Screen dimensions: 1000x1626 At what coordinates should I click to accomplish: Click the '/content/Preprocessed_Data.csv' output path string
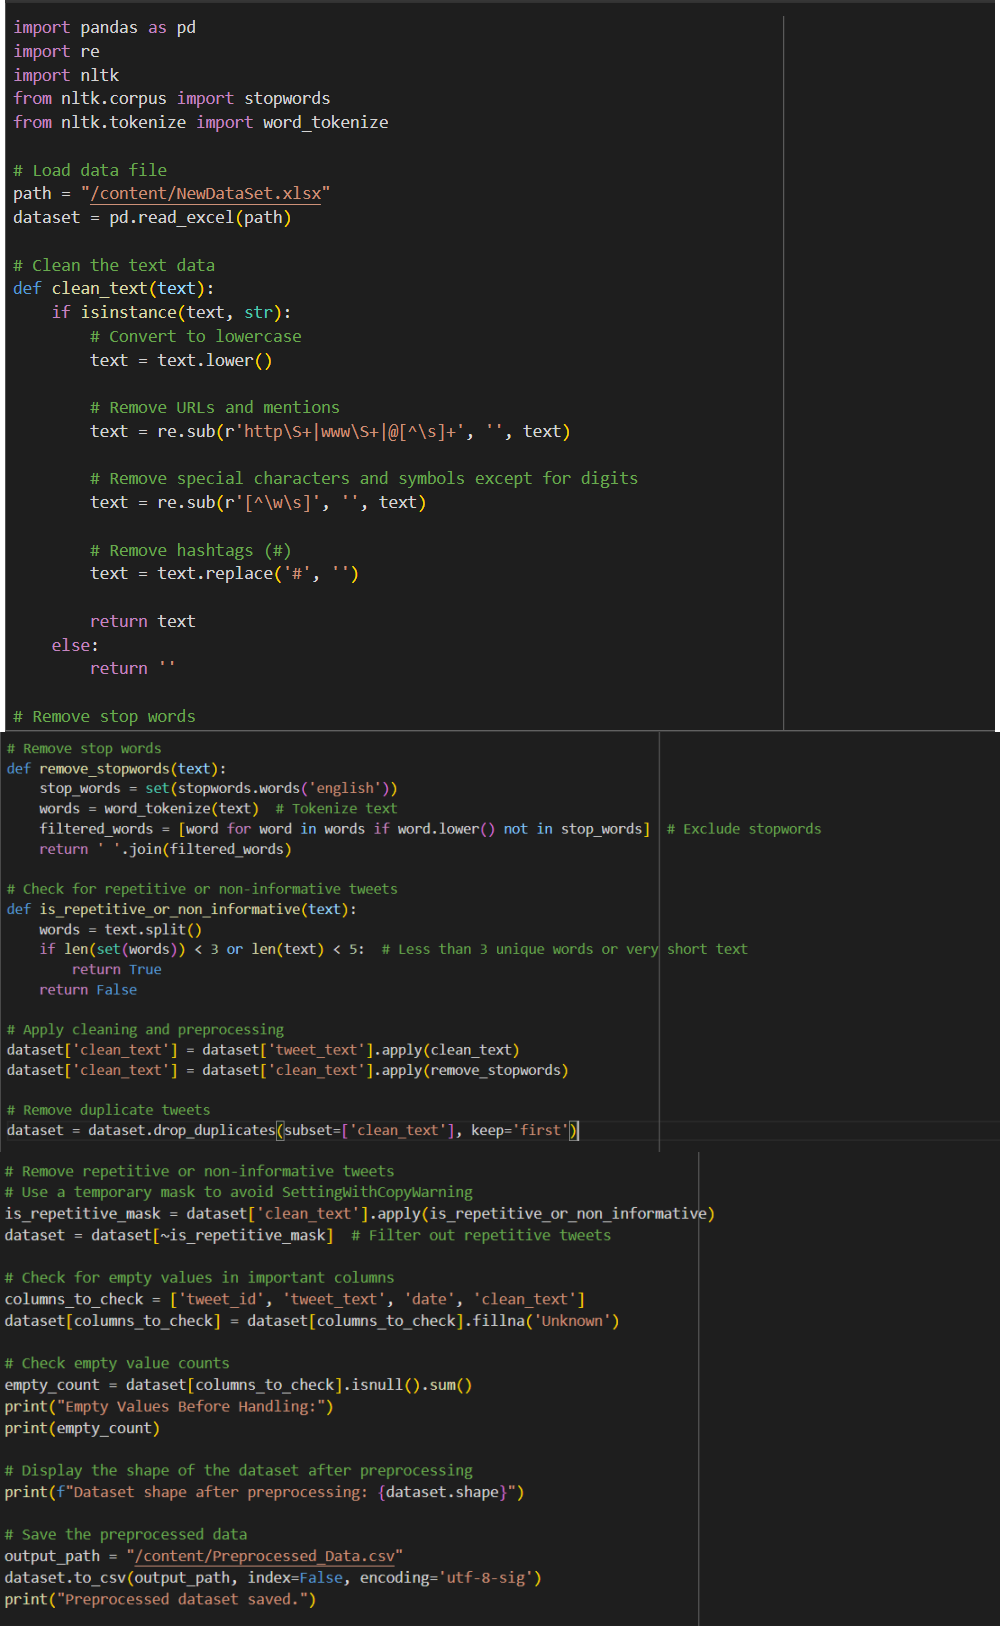pos(265,1556)
